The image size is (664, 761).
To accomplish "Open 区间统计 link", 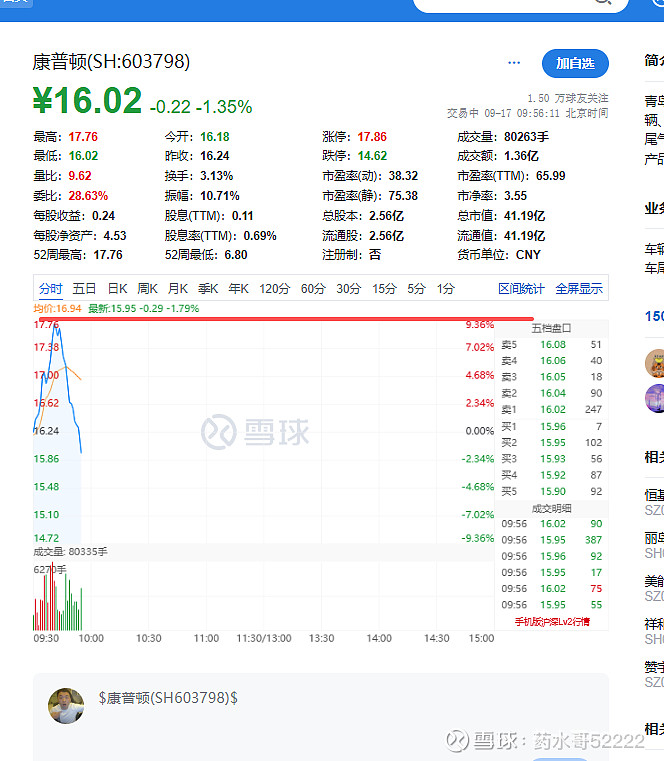I will pyautogui.click(x=521, y=289).
